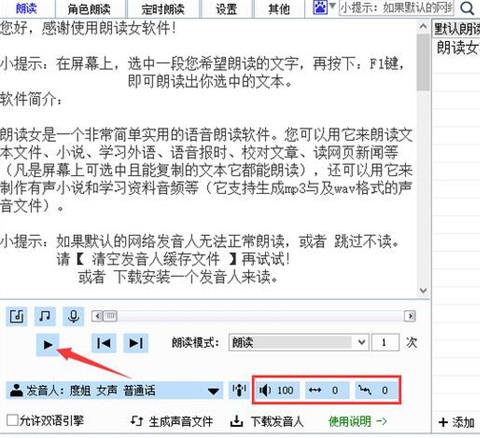Click the greeting line 您好，感谢使用朗读女软件！
The width and height of the screenshot is (480, 438).
pyautogui.click(x=88, y=28)
